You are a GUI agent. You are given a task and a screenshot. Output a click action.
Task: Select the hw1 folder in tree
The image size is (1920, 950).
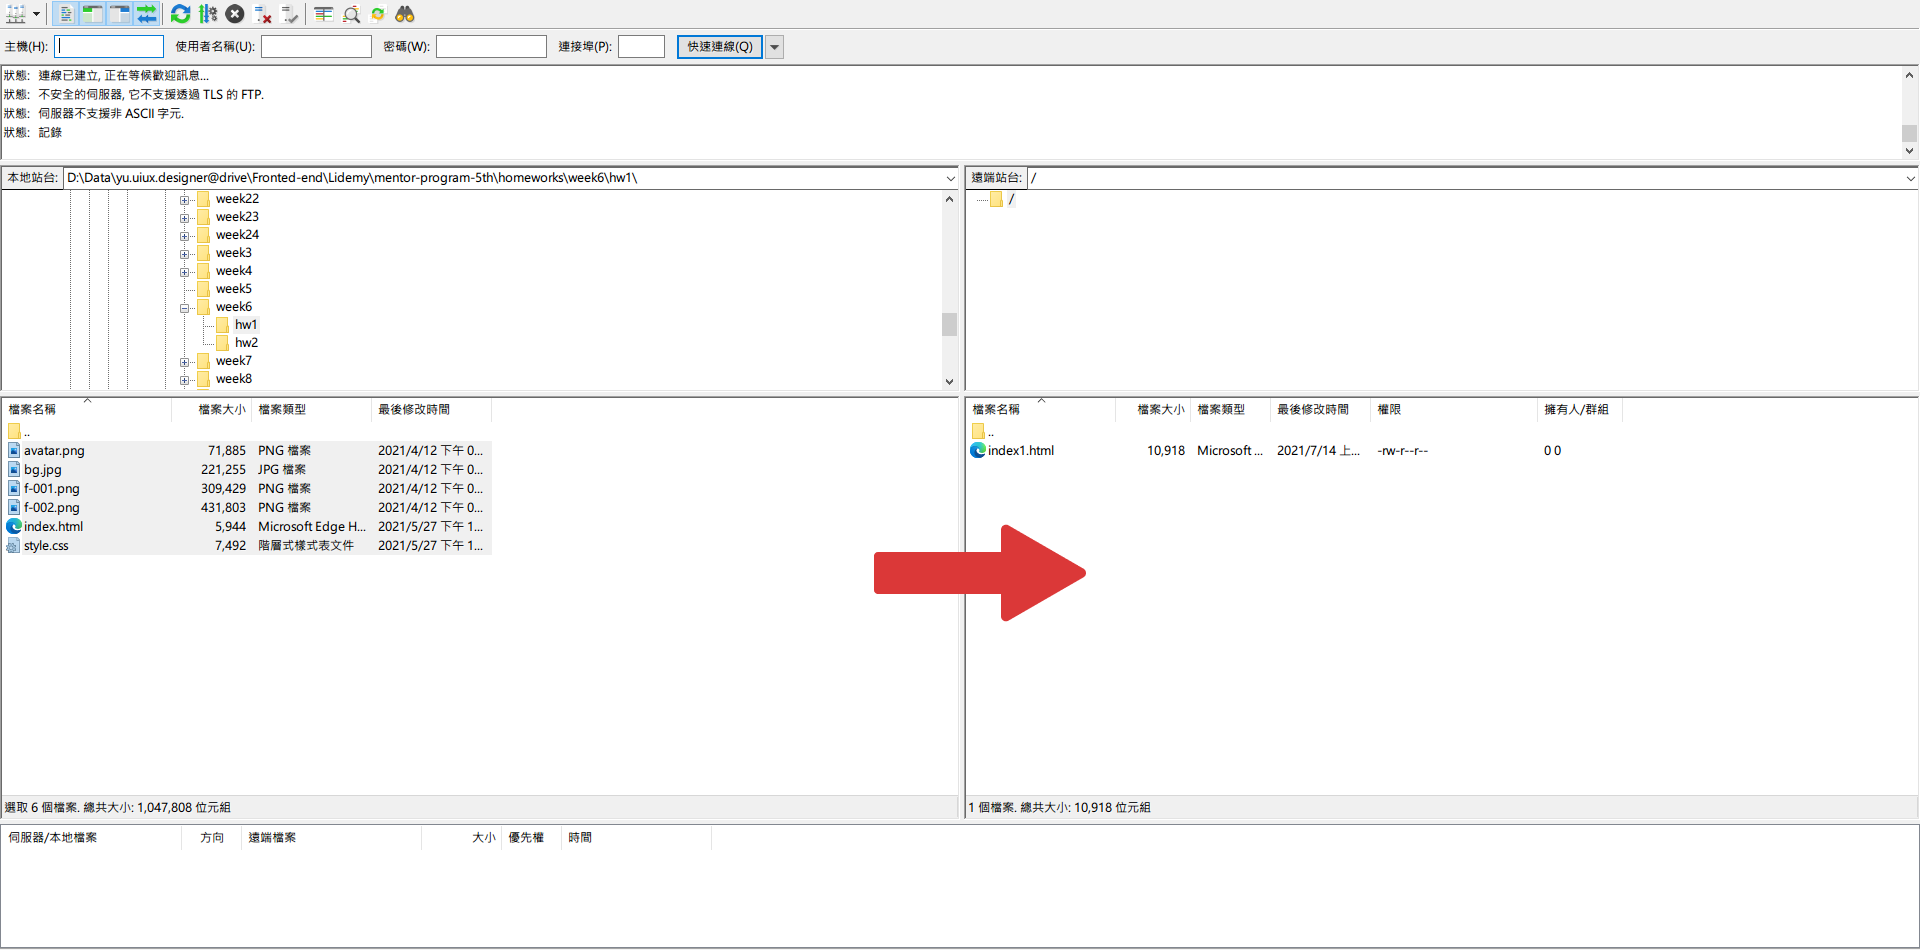click(x=246, y=325)
